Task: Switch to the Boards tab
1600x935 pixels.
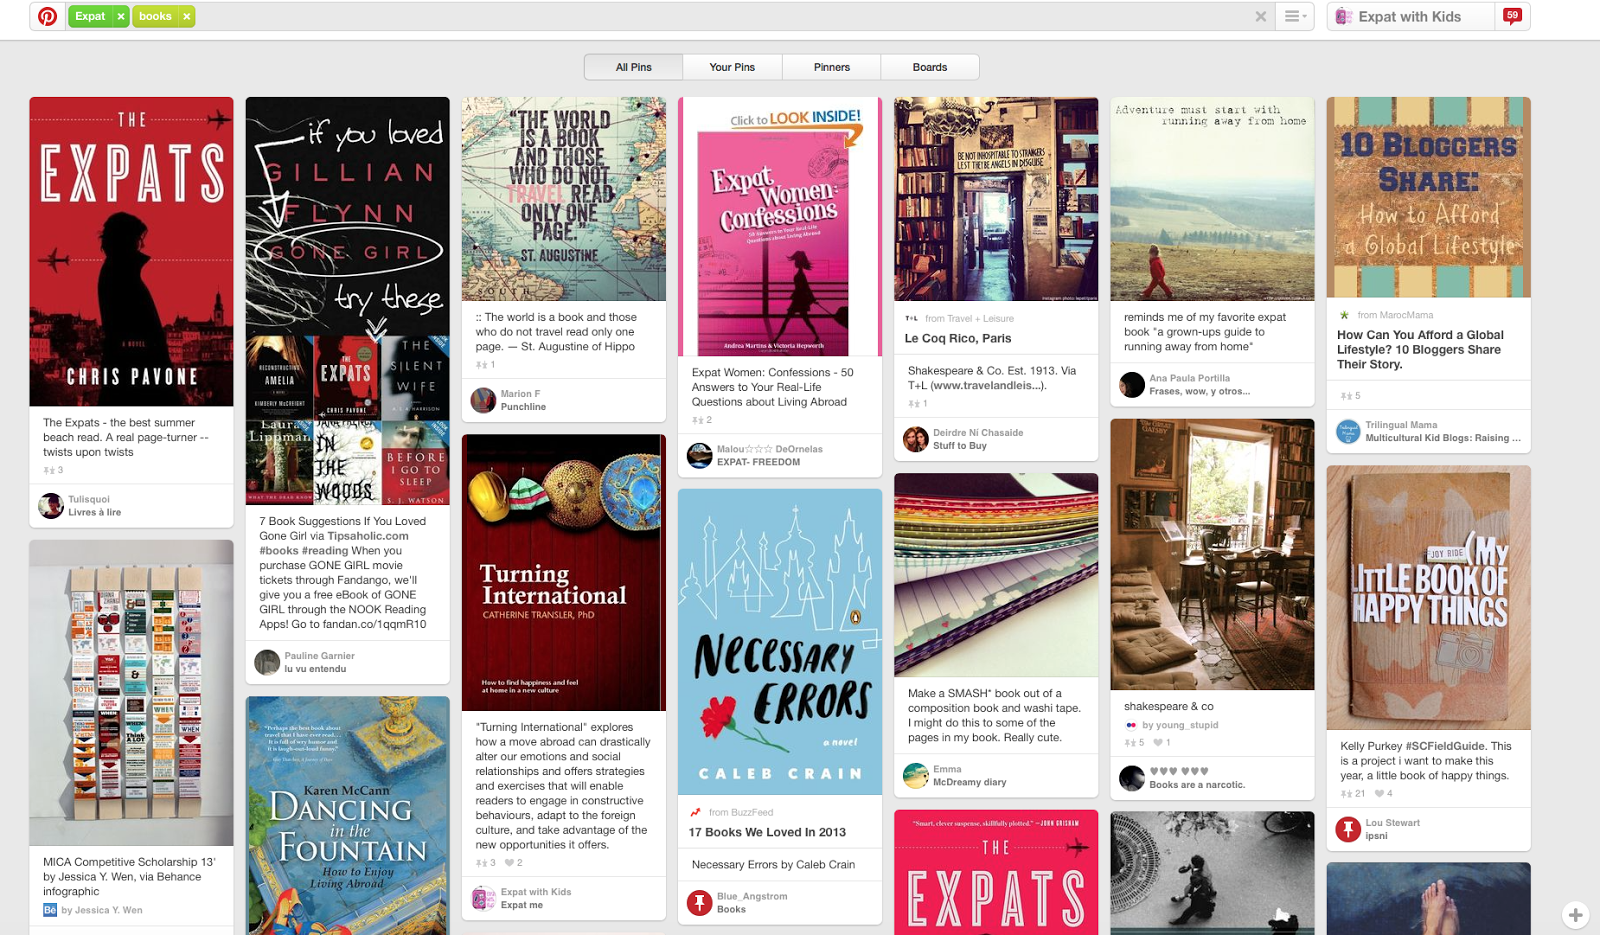Action: tap(930, 67)
